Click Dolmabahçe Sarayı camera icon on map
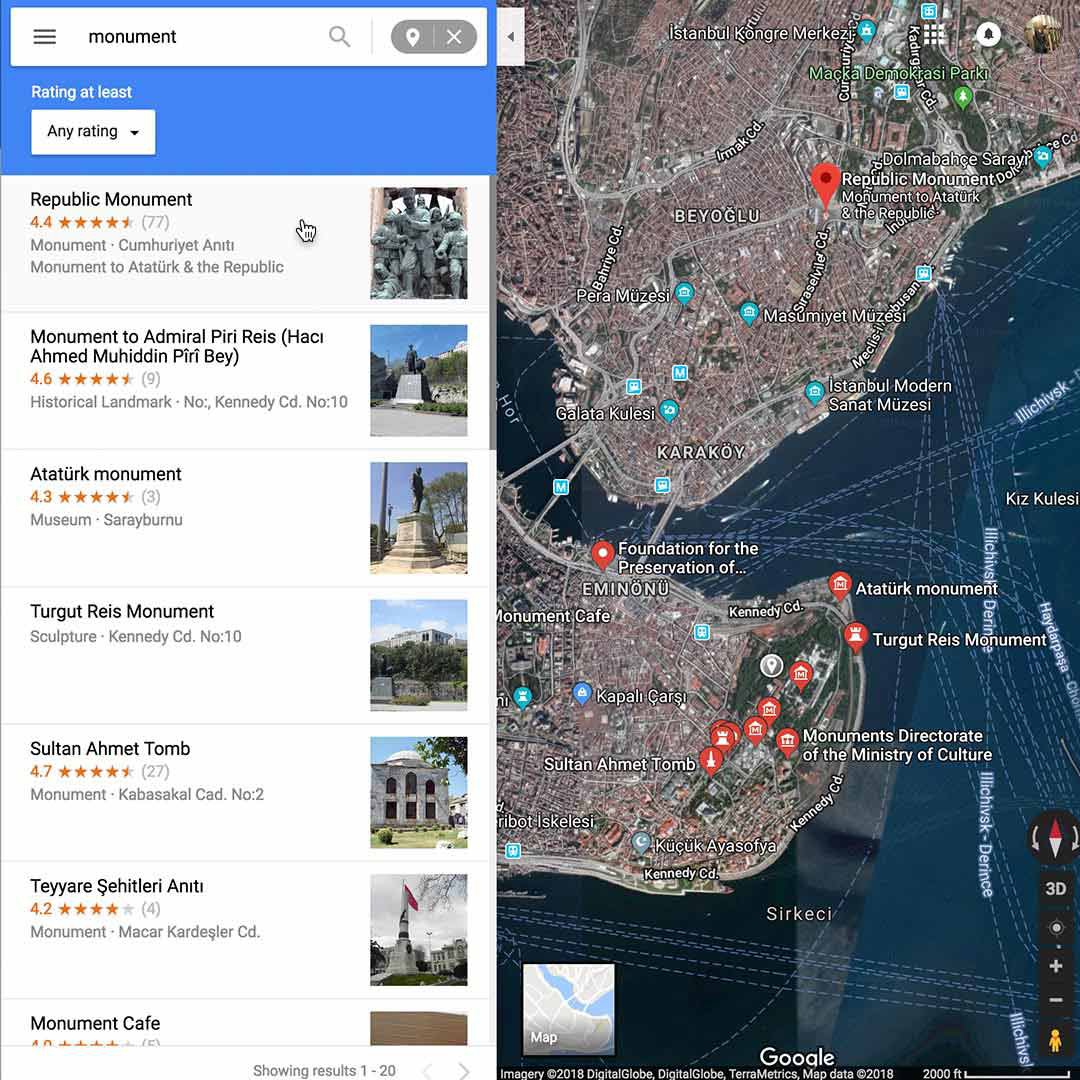Image resolution: width=1080 pixels, height=1080 pixels. (x=1043, y=157)
